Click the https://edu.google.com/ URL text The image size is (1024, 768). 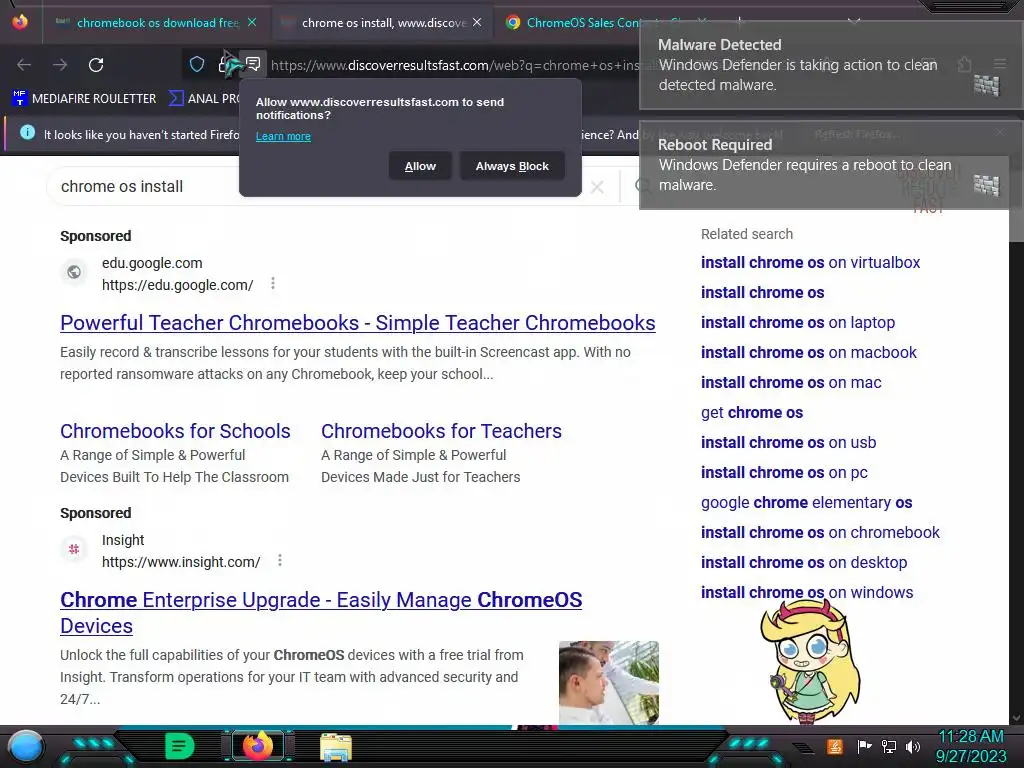pyautogui.click(x=178, y=285)
